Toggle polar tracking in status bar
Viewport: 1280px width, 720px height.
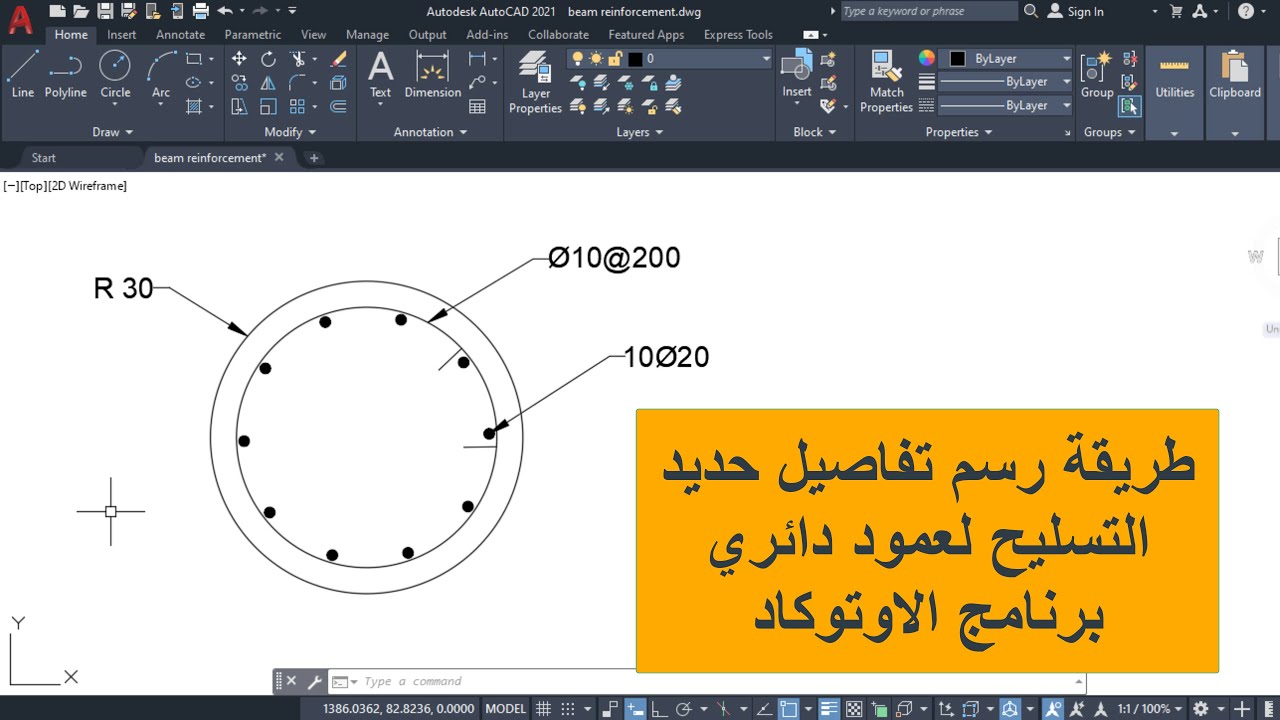click(684, 709)
